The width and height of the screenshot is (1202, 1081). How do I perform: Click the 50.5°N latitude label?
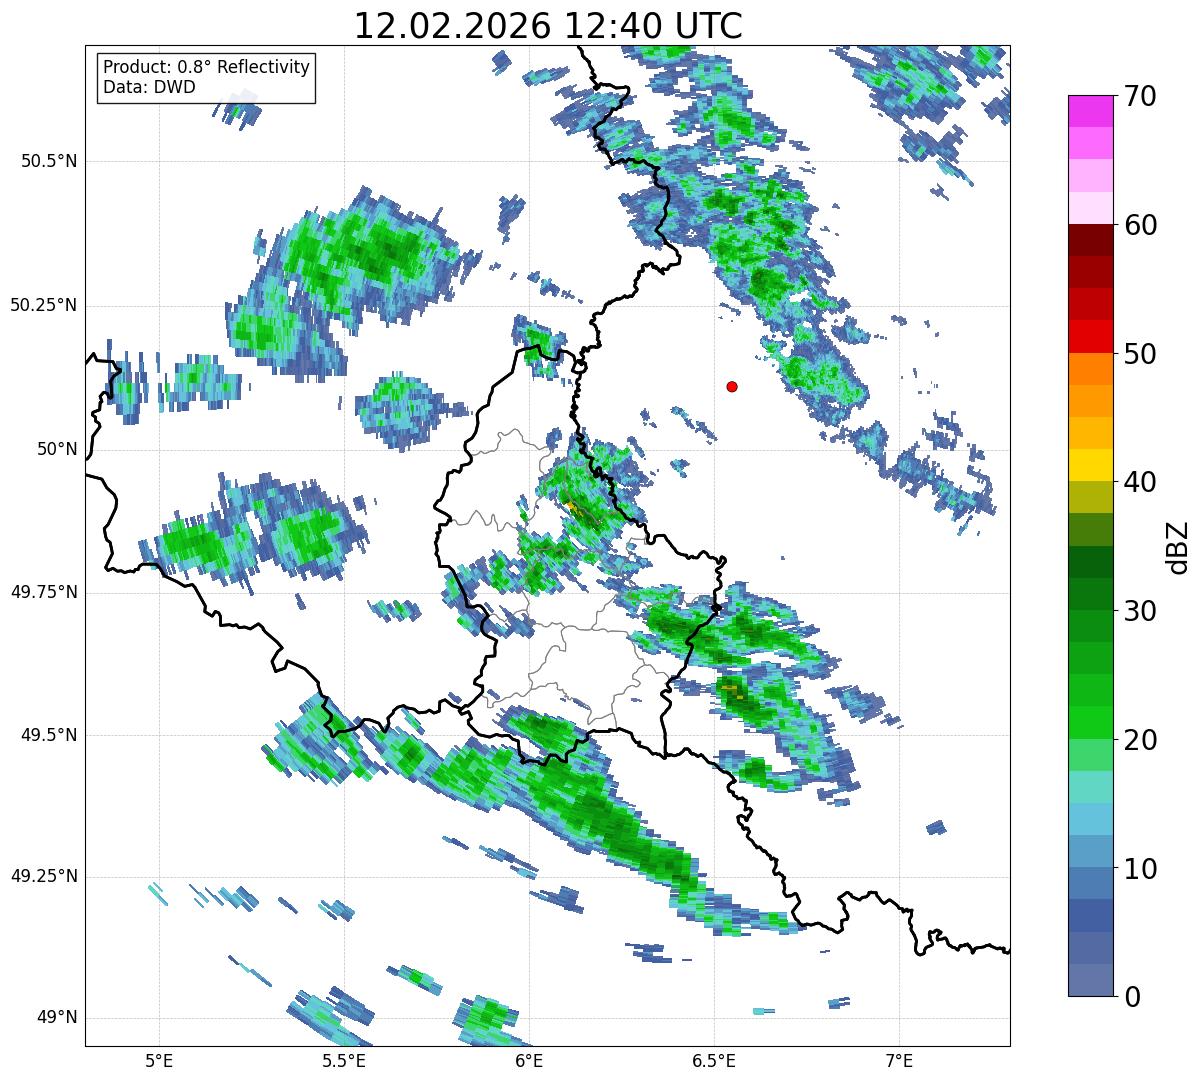click(x=50, y=161)
